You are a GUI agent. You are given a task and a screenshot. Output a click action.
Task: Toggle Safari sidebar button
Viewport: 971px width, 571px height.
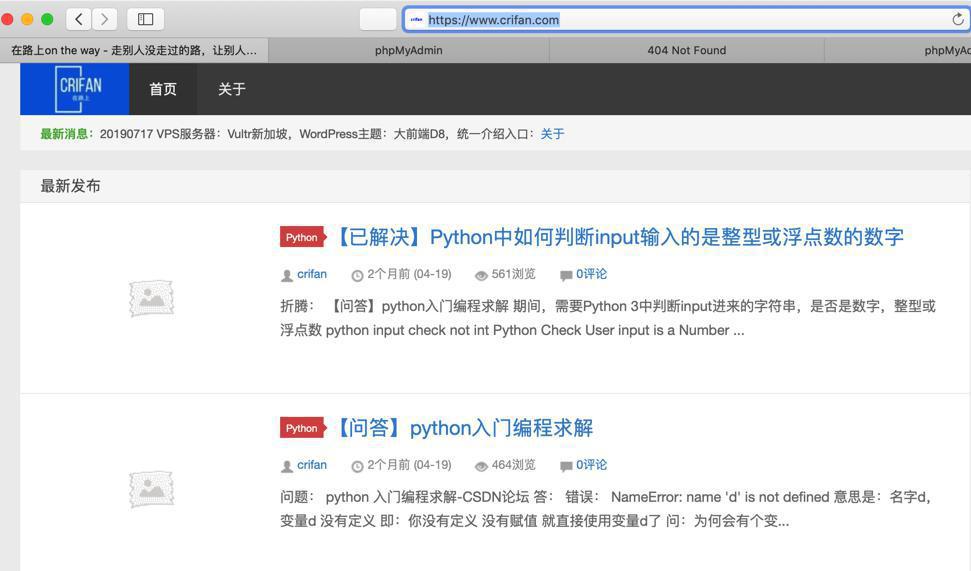146,19
